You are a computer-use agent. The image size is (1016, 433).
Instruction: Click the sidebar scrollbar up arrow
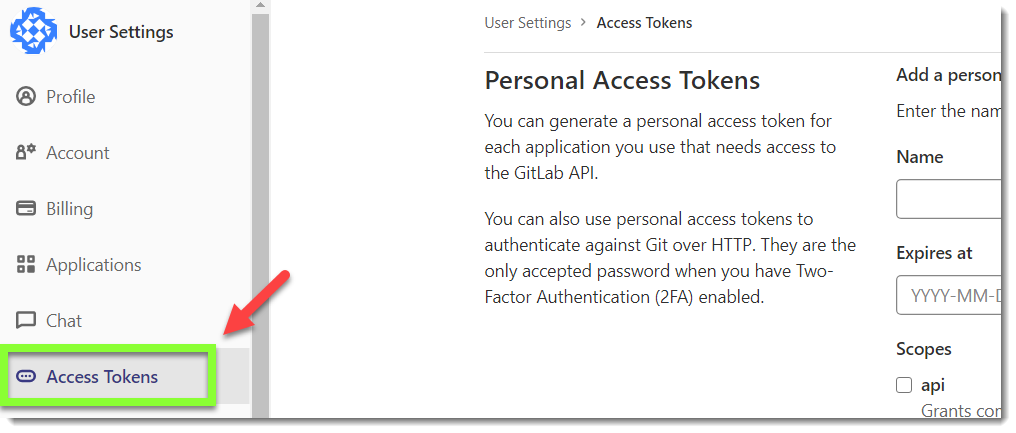[x=260, y=6]
